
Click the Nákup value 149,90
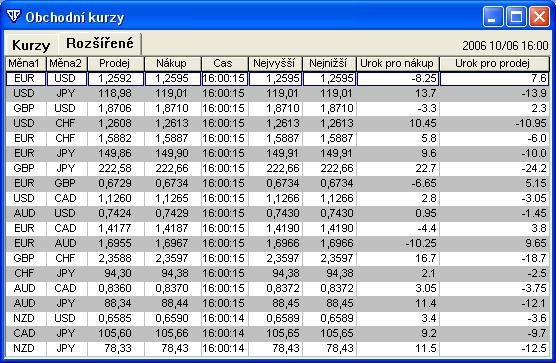173,153
